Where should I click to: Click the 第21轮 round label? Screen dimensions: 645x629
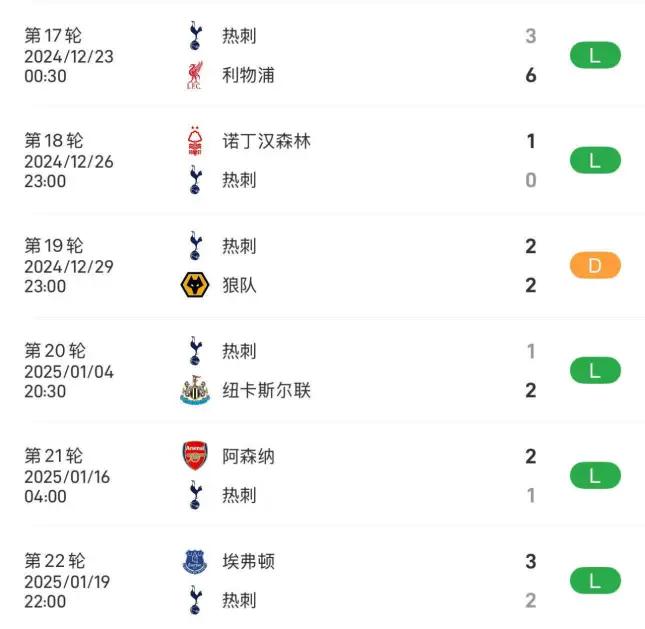(54, 456)
